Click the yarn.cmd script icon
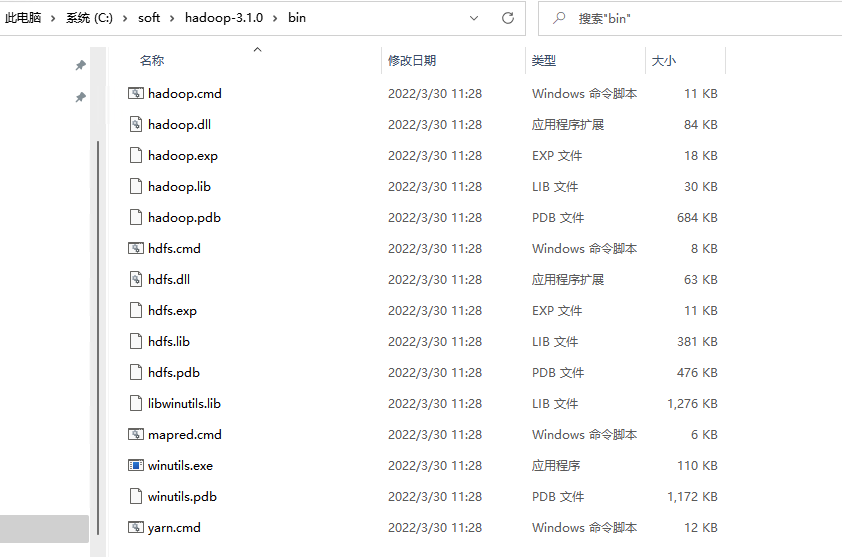The image size is (842, 557). tap(137, 528)
